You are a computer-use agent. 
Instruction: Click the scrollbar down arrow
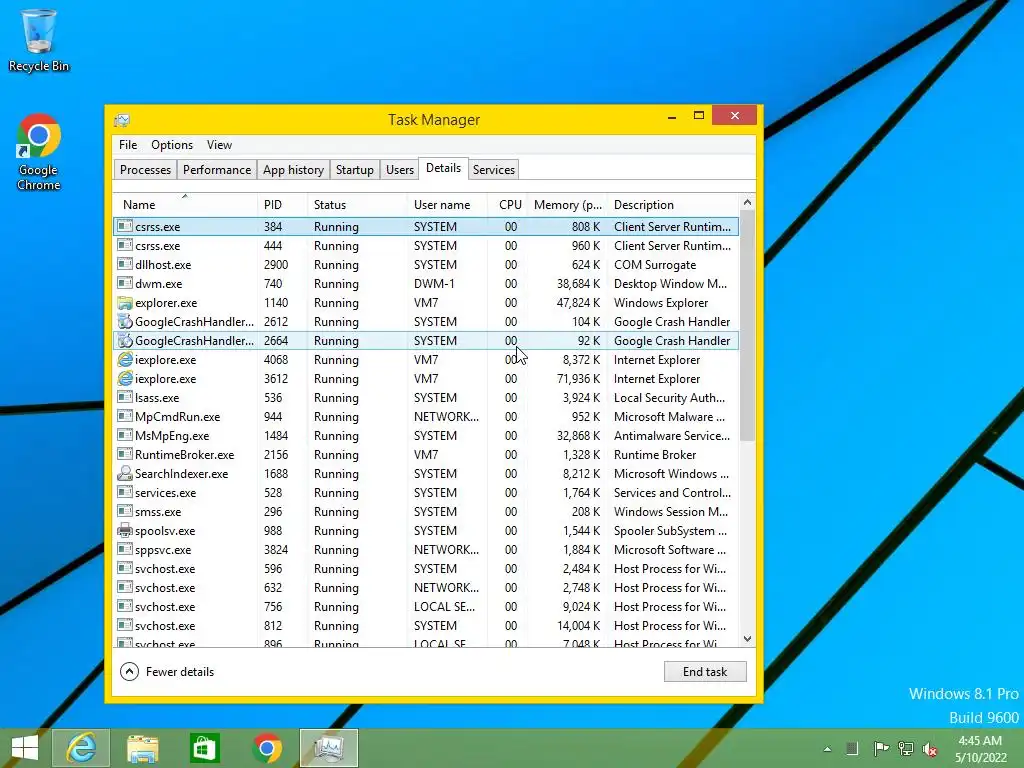(x=748, y=639)
